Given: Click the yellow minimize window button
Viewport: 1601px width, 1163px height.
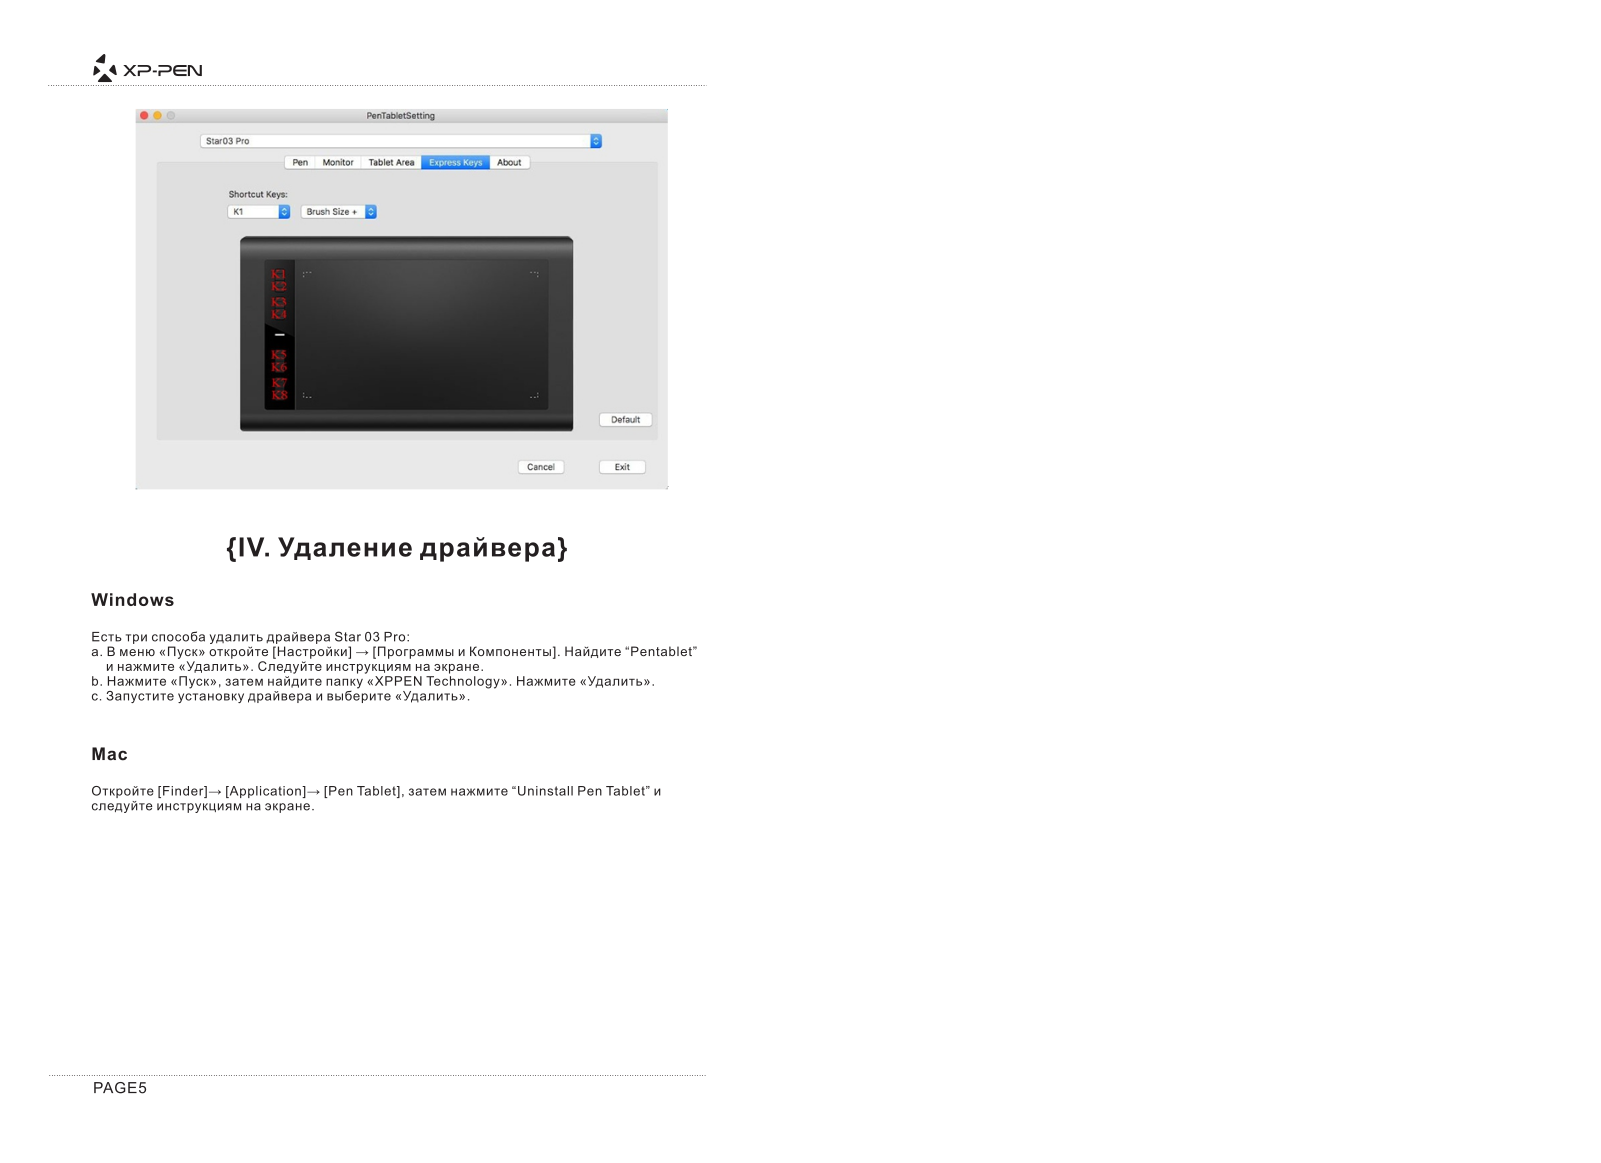Looking at the screenshot, I should tap(157, 116).
